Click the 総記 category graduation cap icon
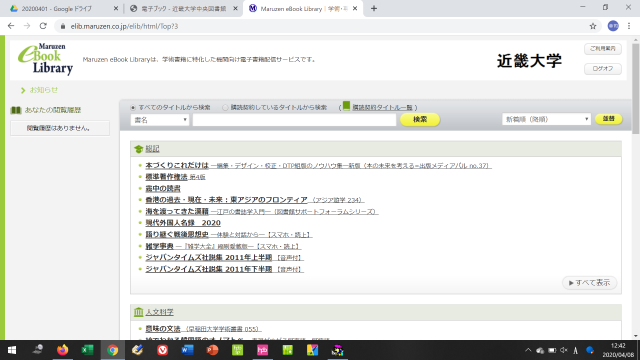640x360 pixels. 138,149
